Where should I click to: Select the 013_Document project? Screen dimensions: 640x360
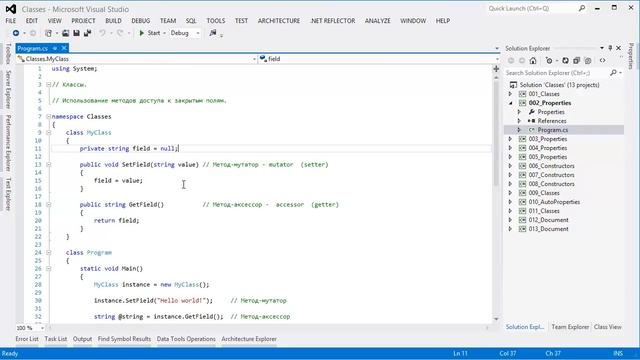[x=548, y=229]
